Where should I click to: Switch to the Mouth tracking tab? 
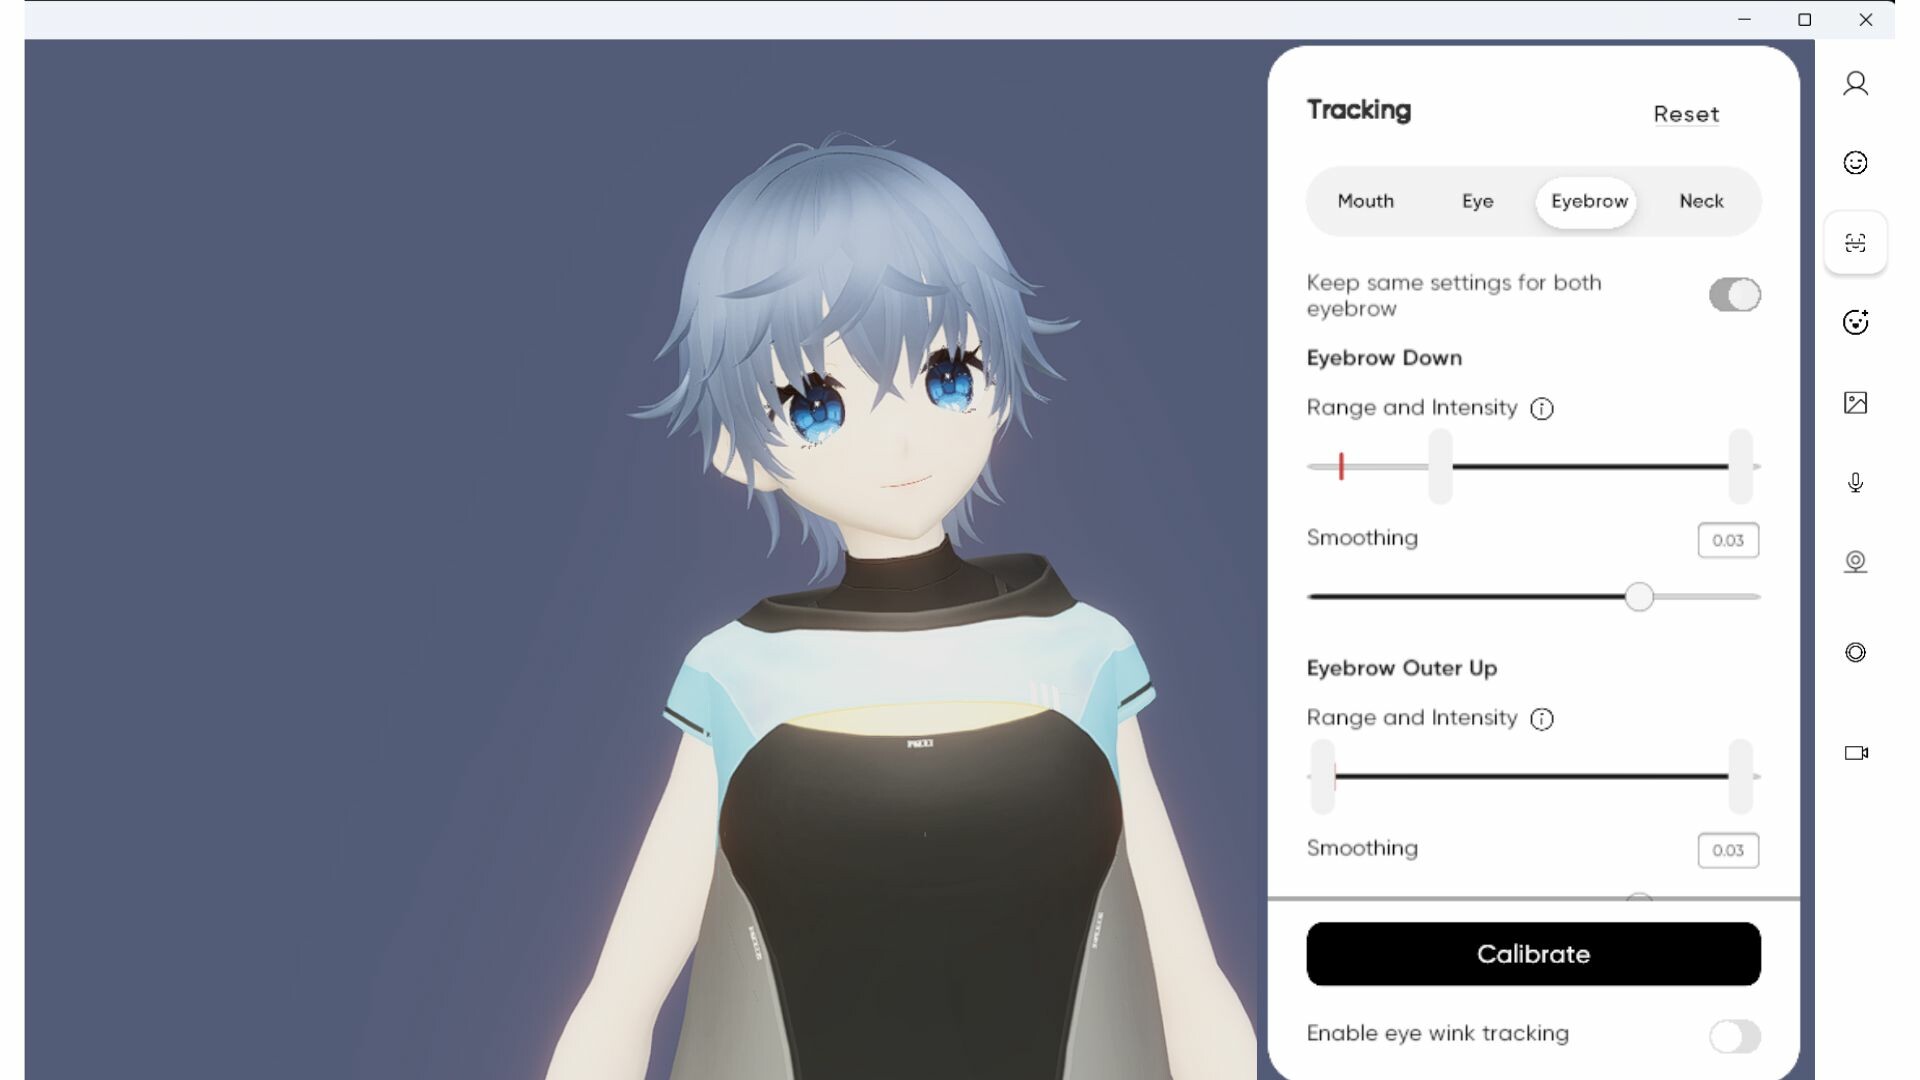point(1365,201)
